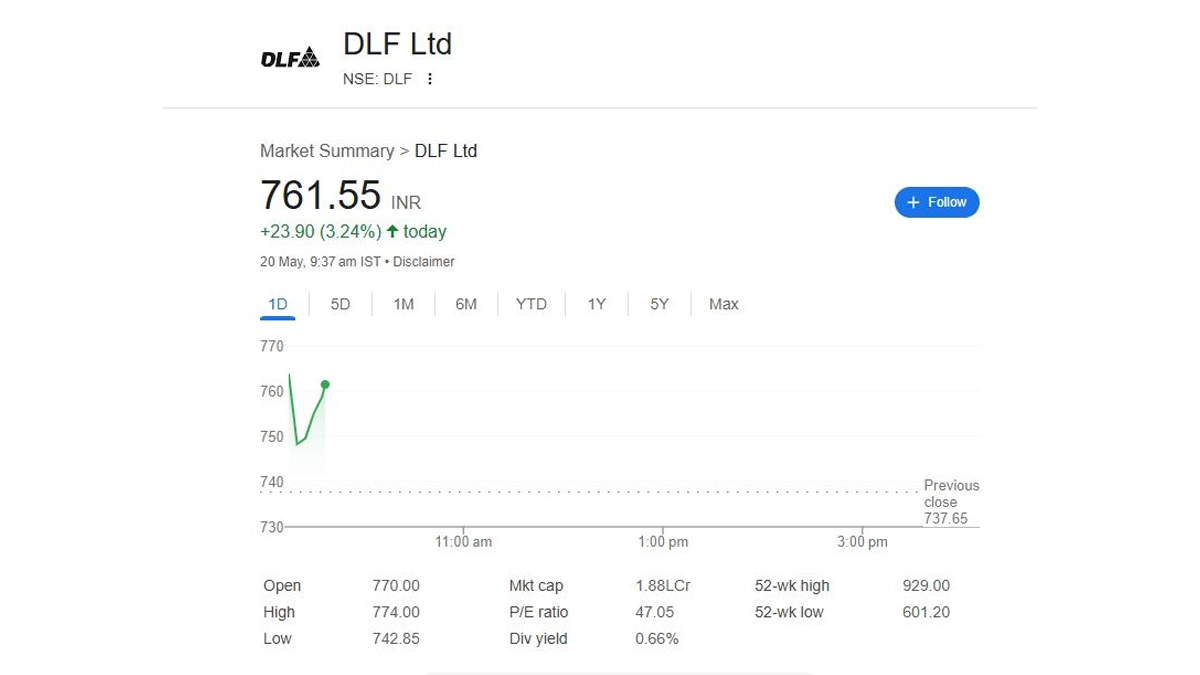Switch to the 1M chart range
The height and width of the screenshot is (675, 1200).
click(403, 304)
